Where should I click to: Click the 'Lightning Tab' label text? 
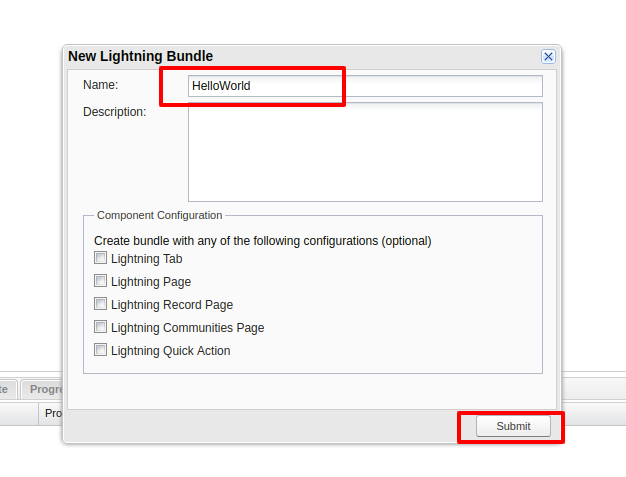pos(147,259)
